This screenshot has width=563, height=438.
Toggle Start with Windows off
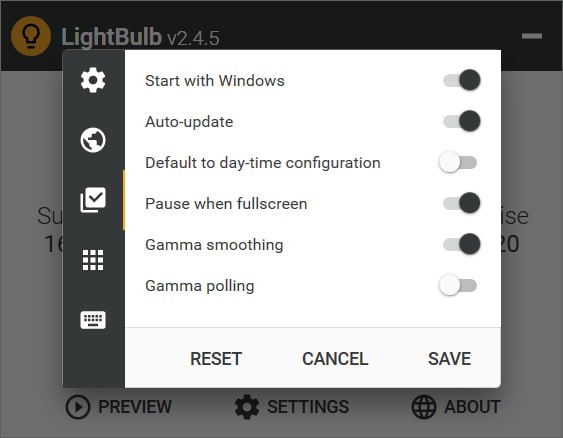(461, 80)
